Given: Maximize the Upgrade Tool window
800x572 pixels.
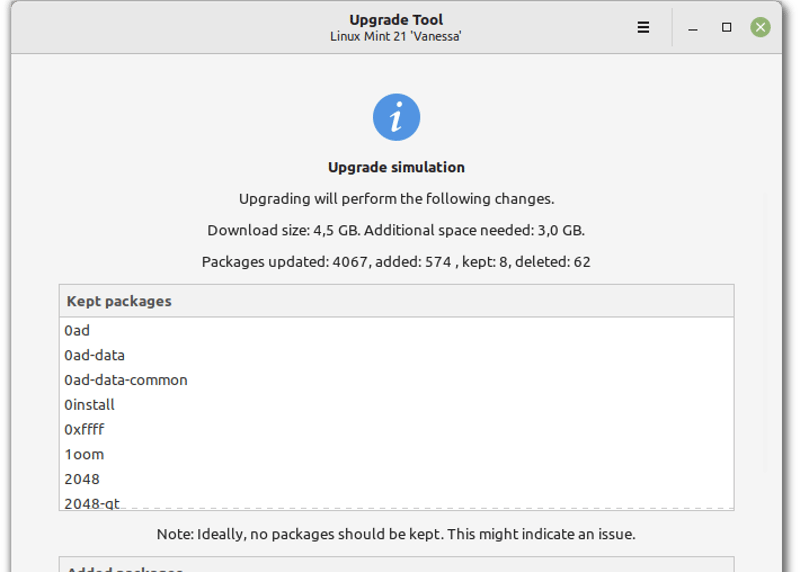Looking at the screenshot, I should 727,28.
